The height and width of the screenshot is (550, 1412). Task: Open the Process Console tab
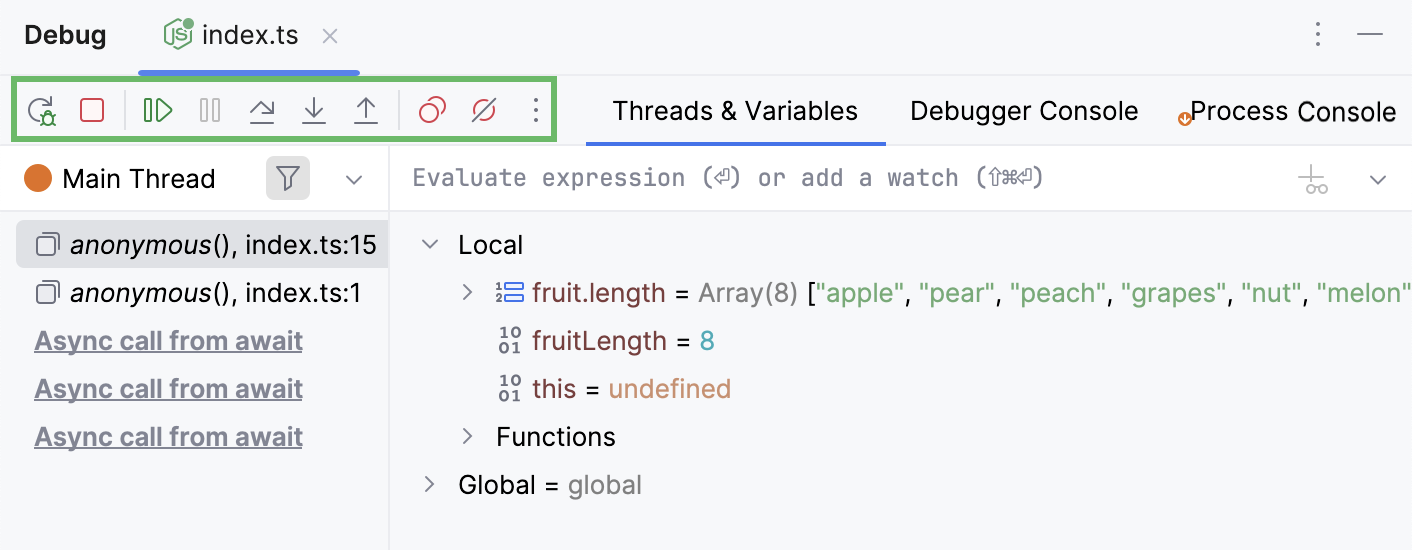1292,112
